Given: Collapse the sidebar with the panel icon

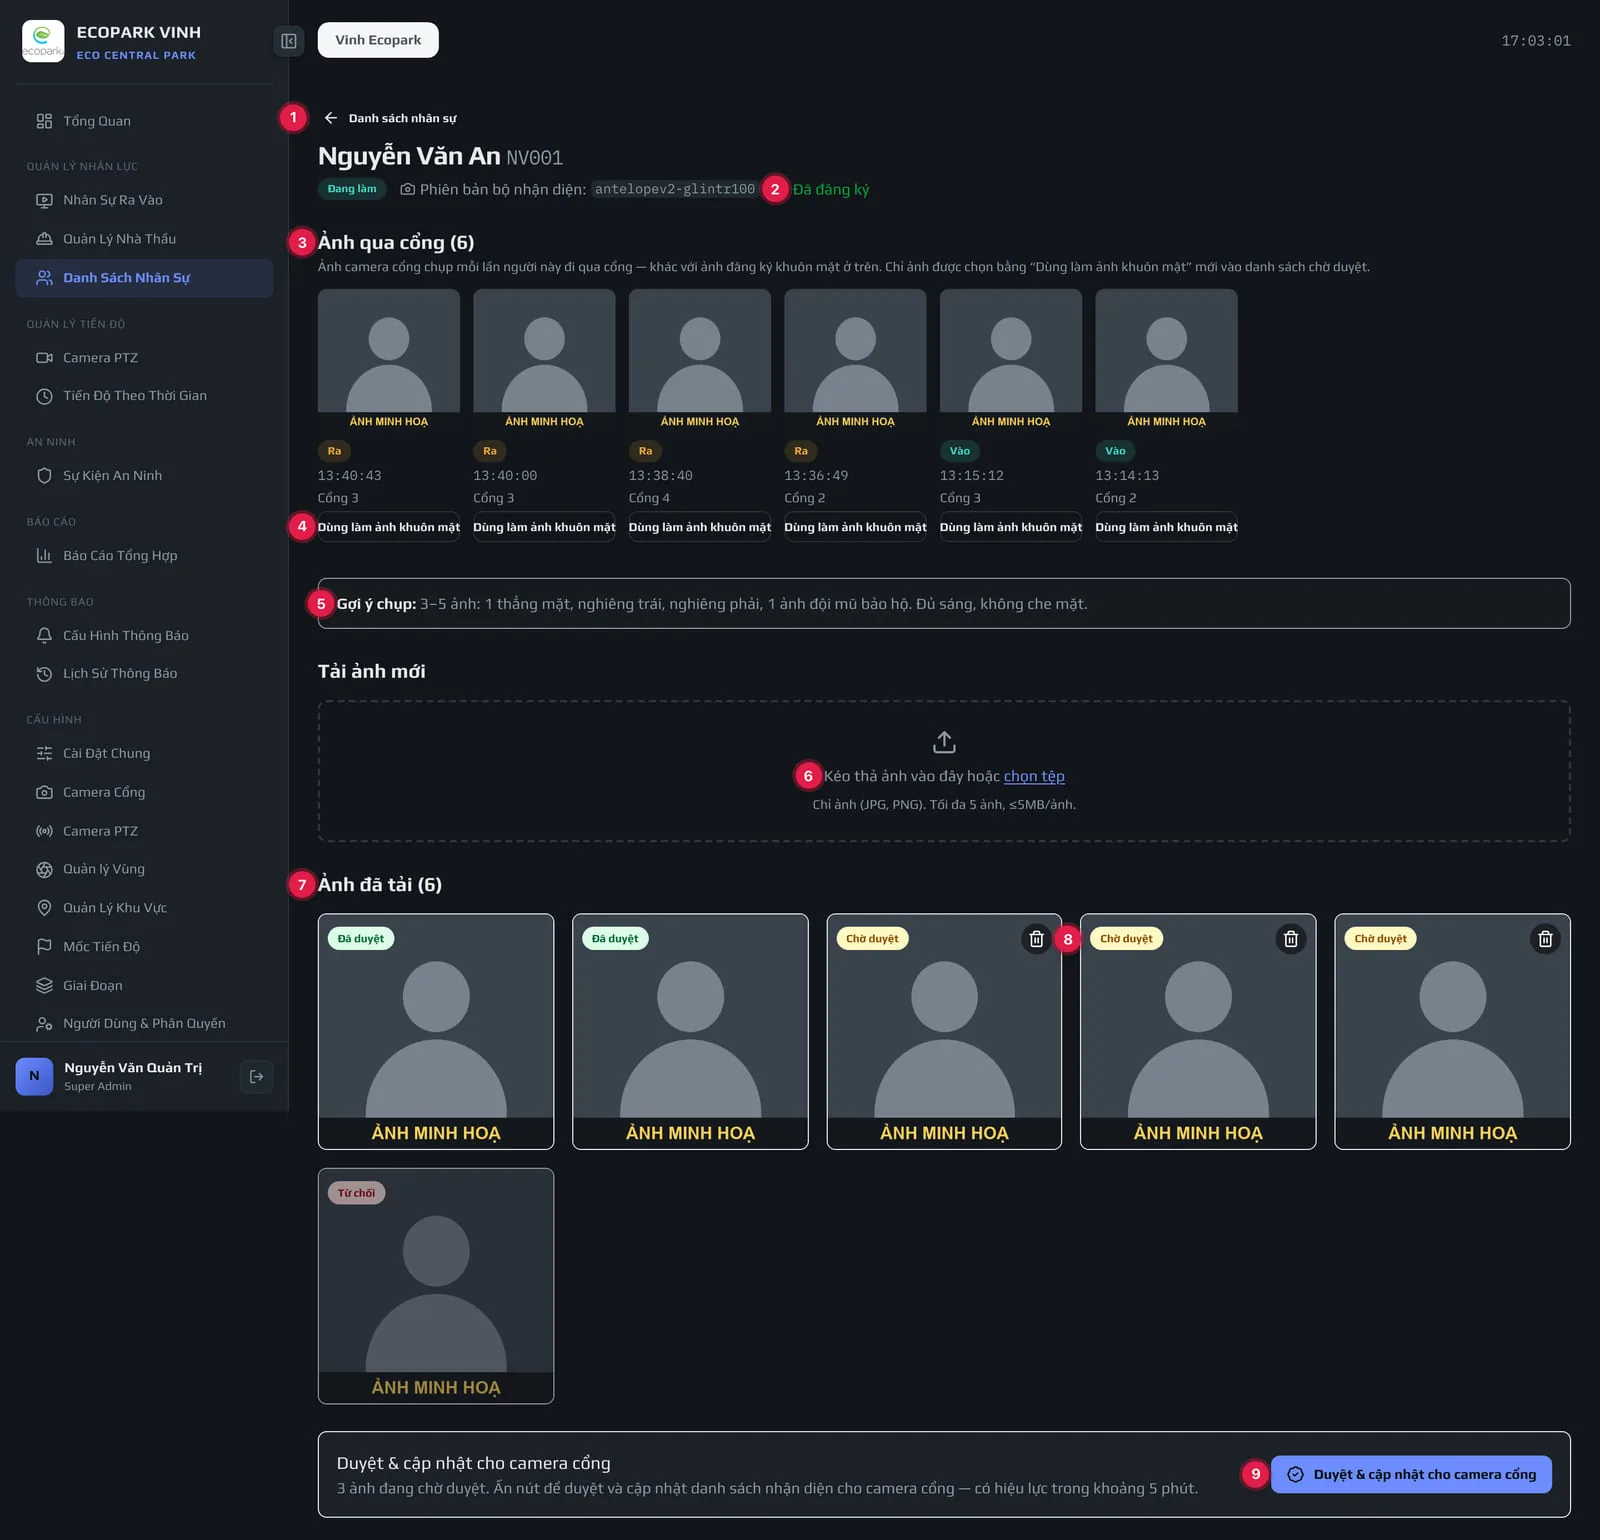Looking at the screenshot, I should pos(288,41).
